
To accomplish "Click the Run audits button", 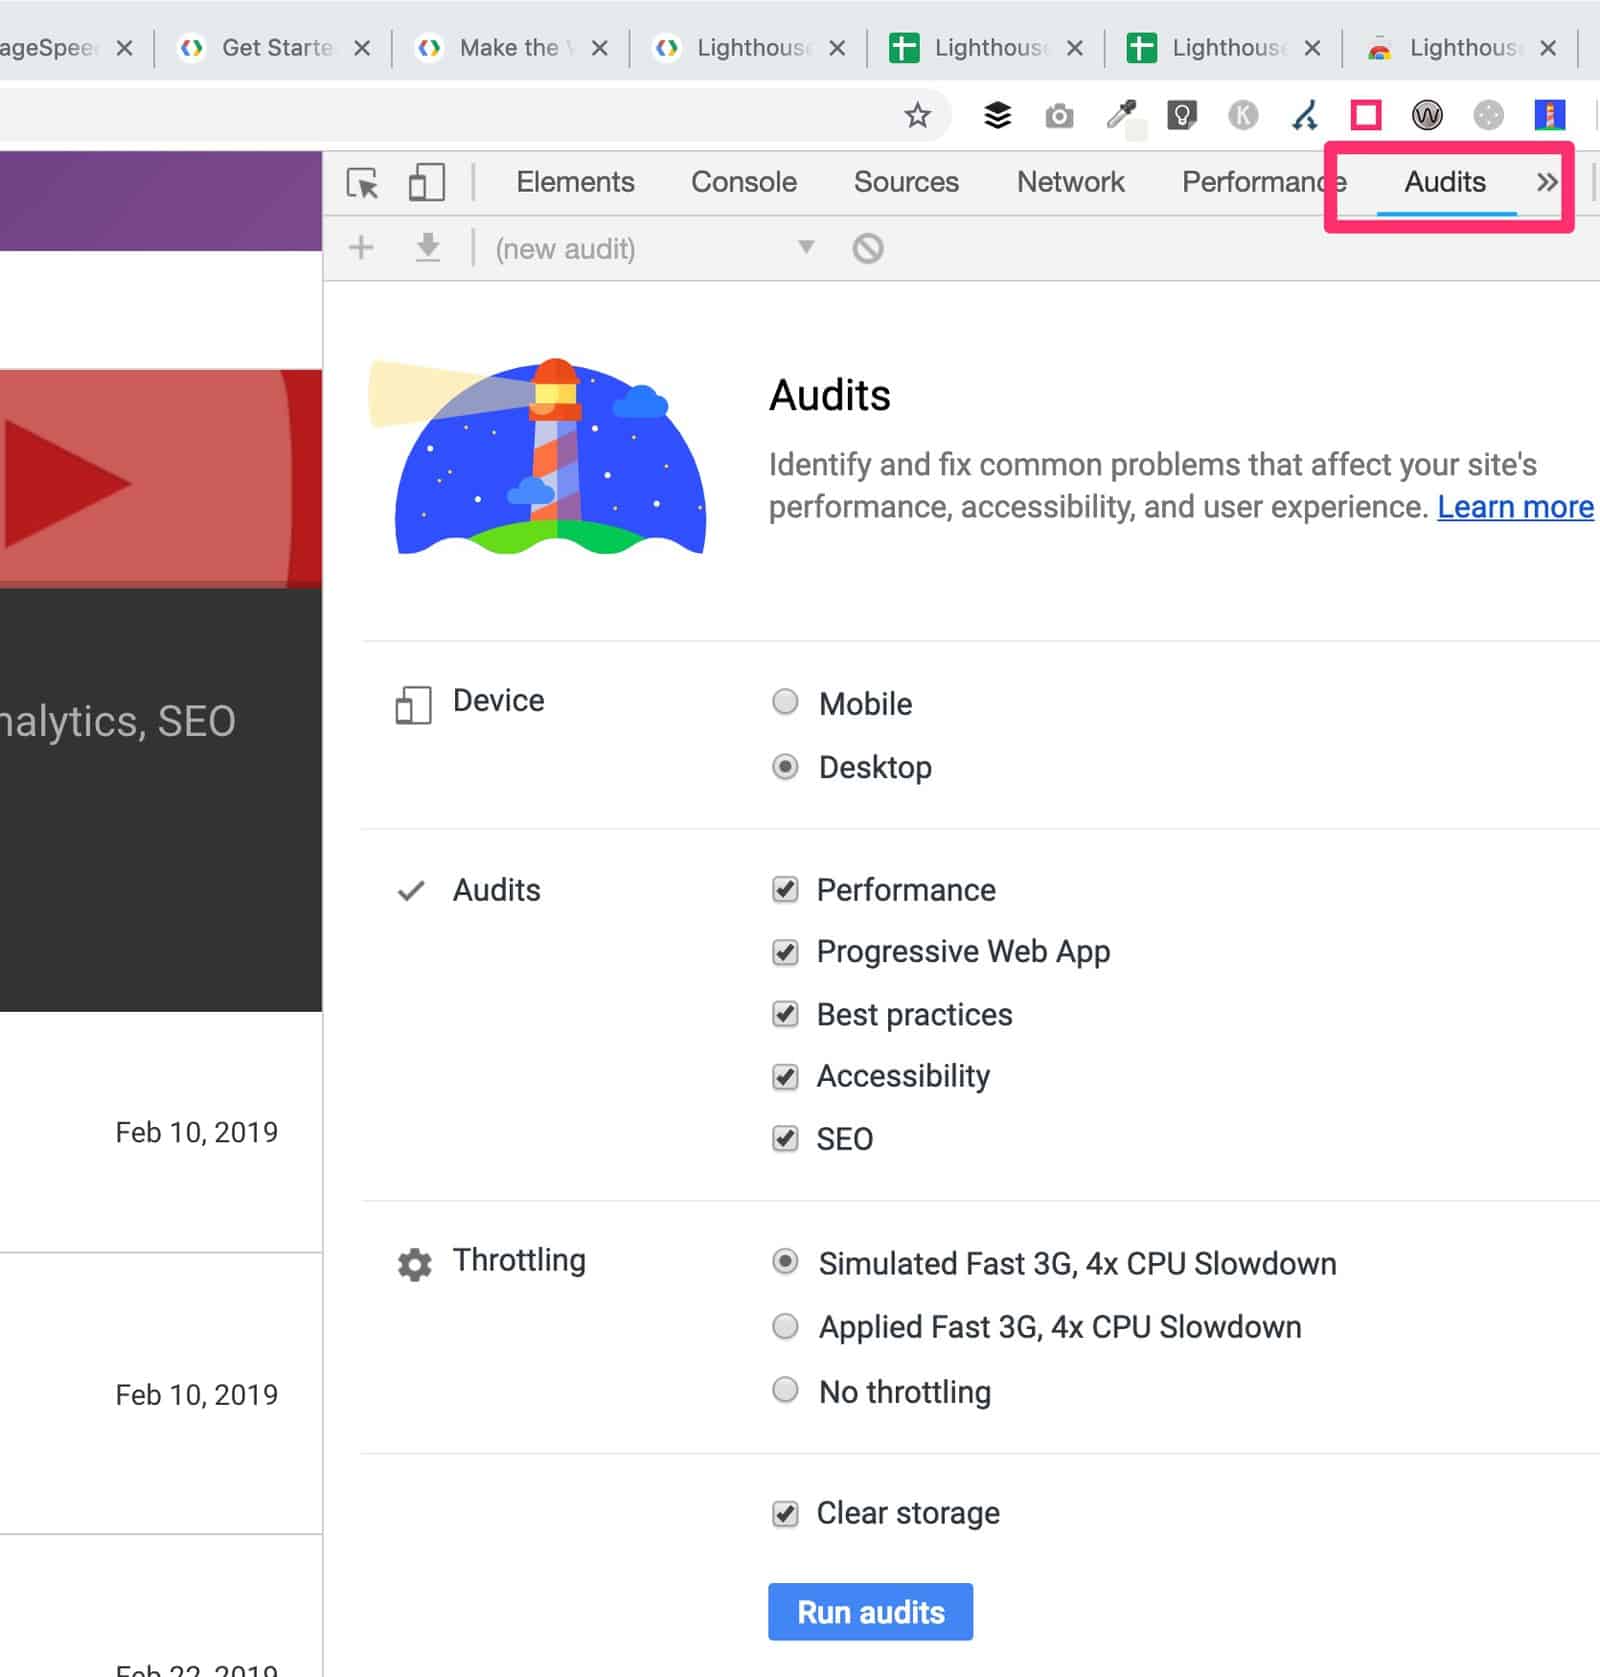I will (870, 1611).
